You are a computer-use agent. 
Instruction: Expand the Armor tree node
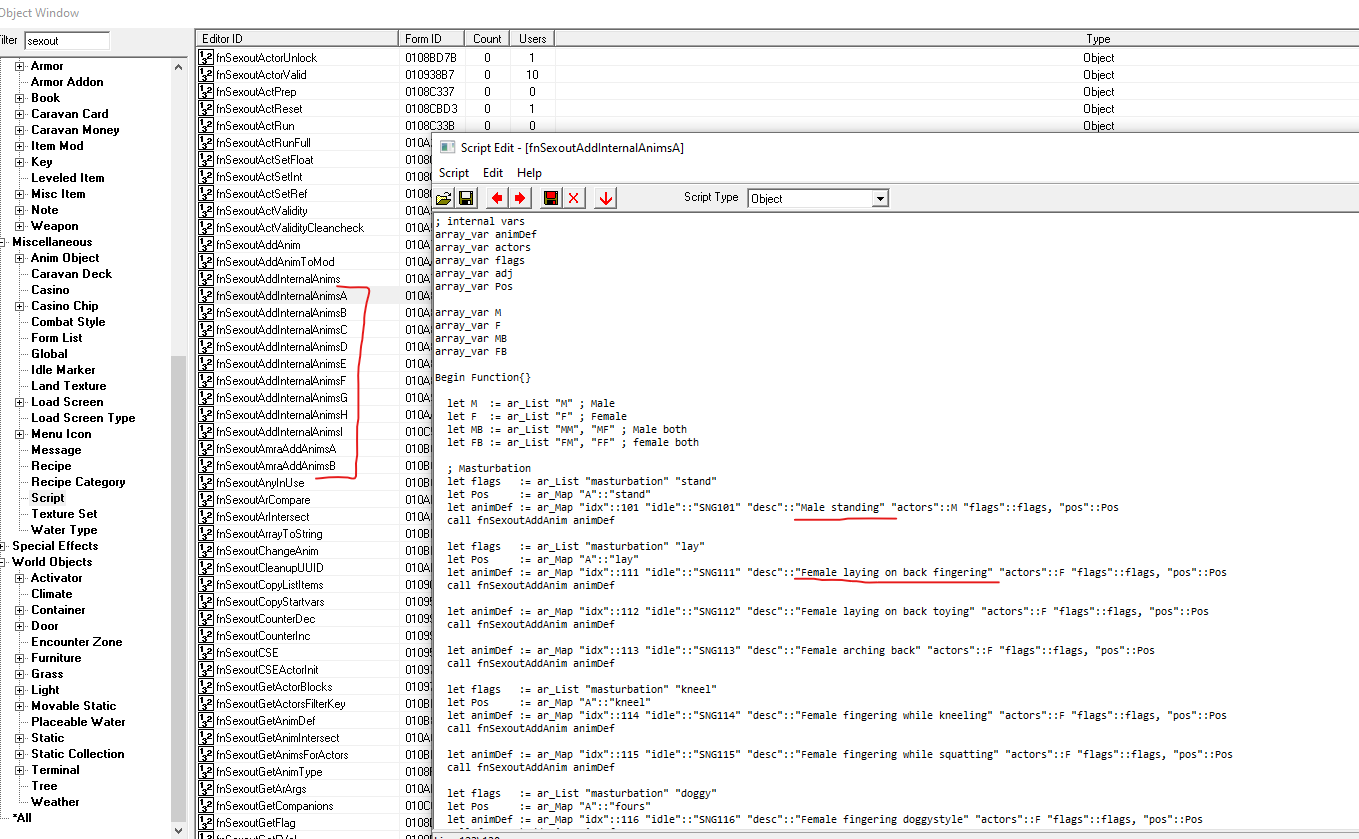[x=19, y=66]
